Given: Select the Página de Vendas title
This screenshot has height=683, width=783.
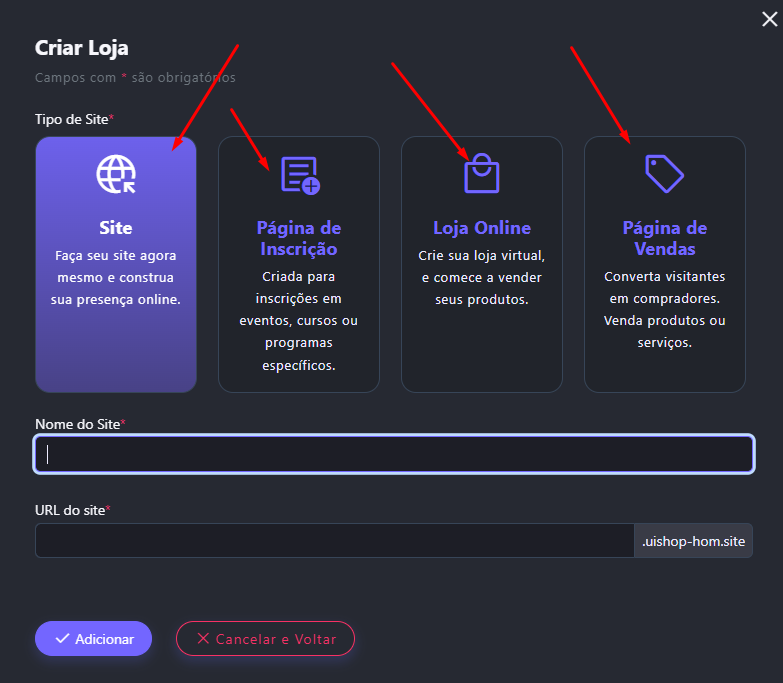Looking at the screenshot, I should [665, 238].
